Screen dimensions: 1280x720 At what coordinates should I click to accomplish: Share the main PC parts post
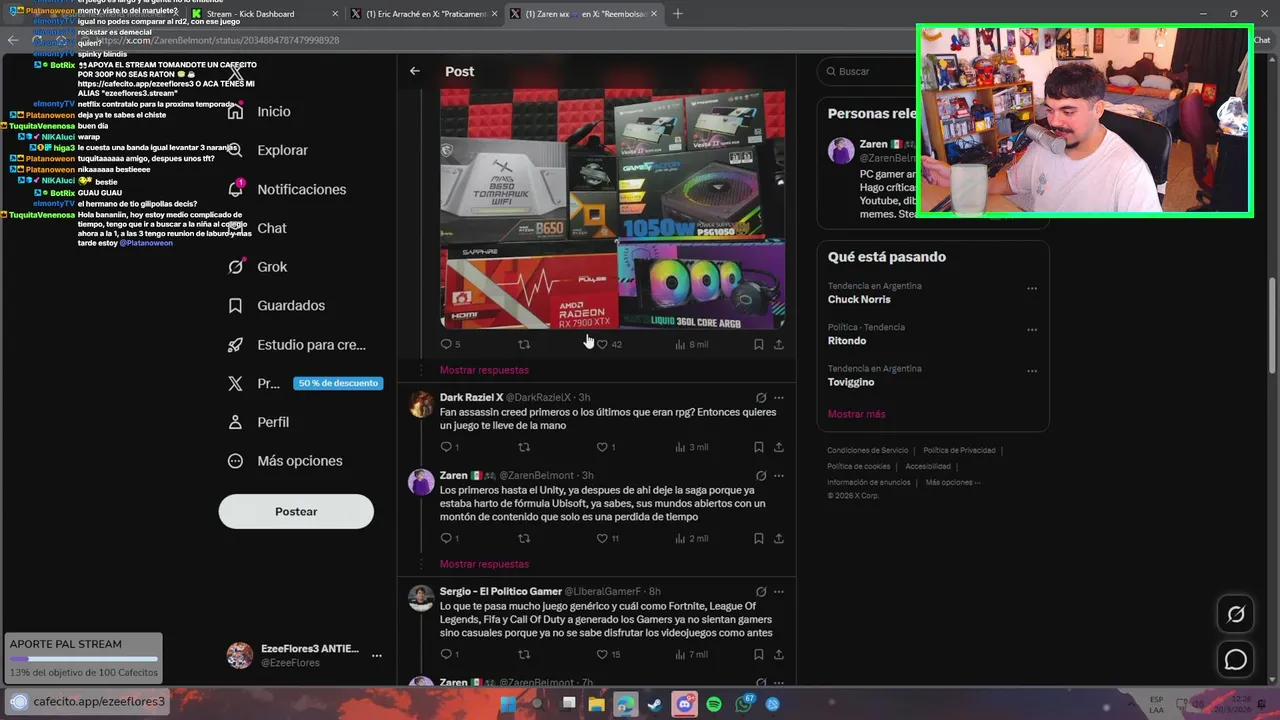pyautogui.click(x=779, y=344)
